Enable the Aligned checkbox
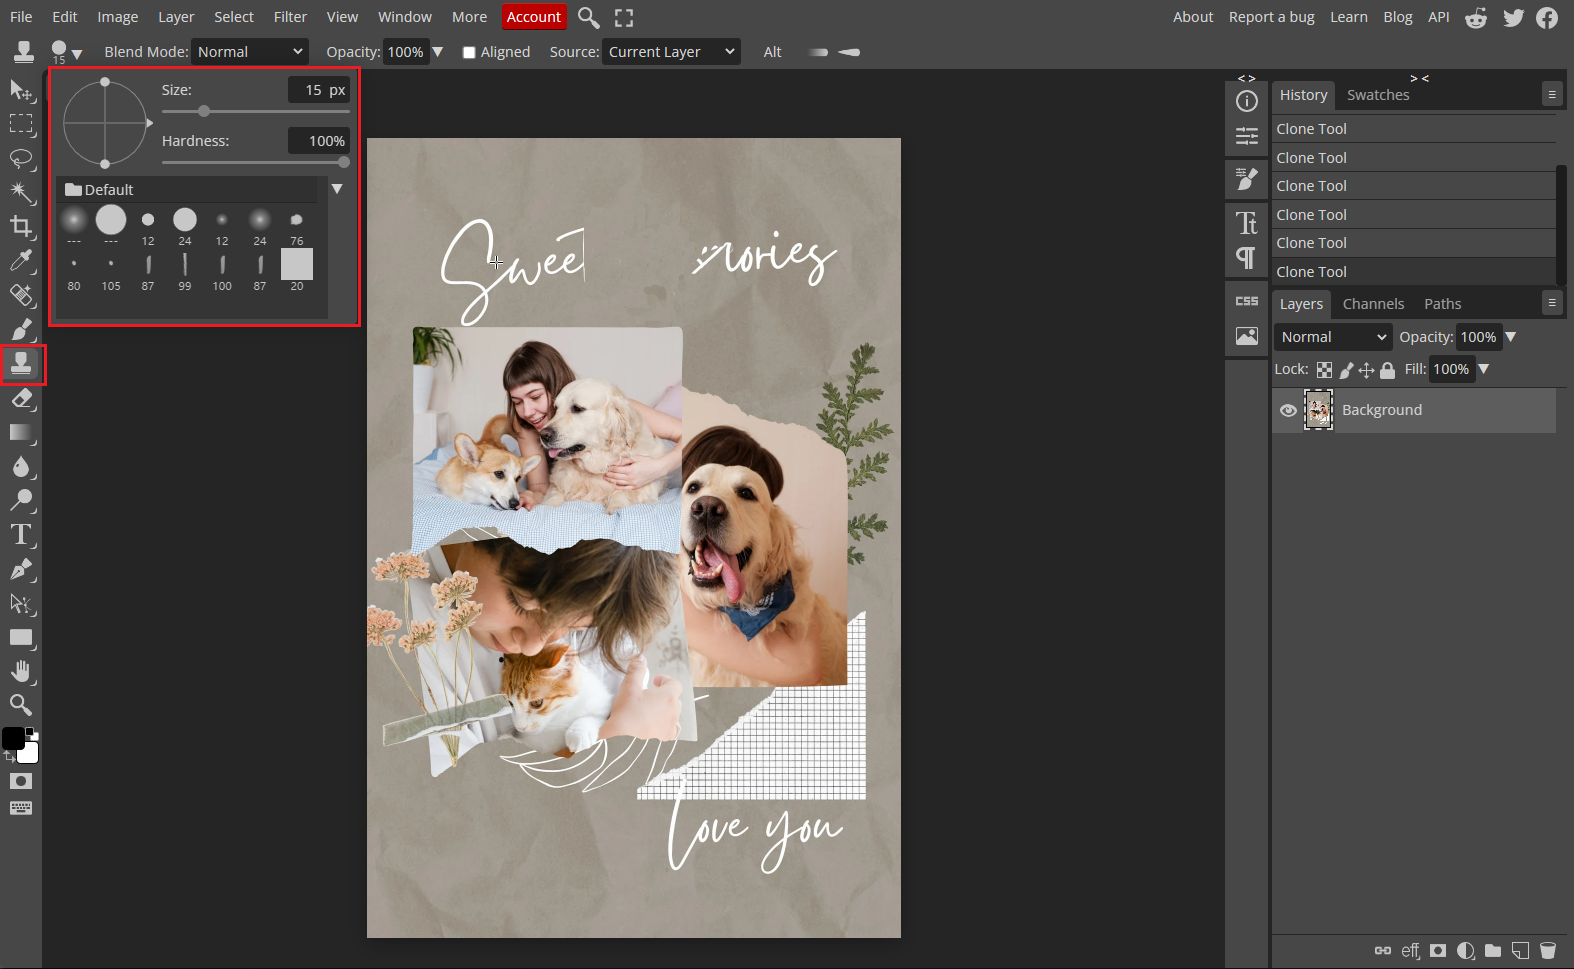Screen dimensions: 1574x969 pos(469,52)
